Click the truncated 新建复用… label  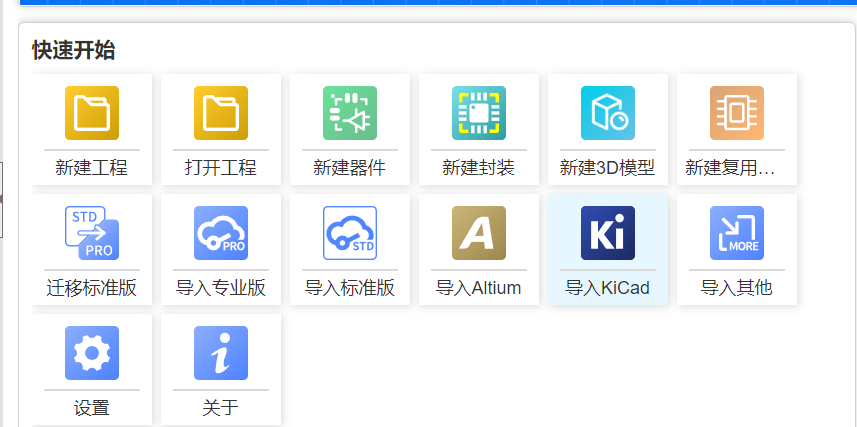(730, 168)
